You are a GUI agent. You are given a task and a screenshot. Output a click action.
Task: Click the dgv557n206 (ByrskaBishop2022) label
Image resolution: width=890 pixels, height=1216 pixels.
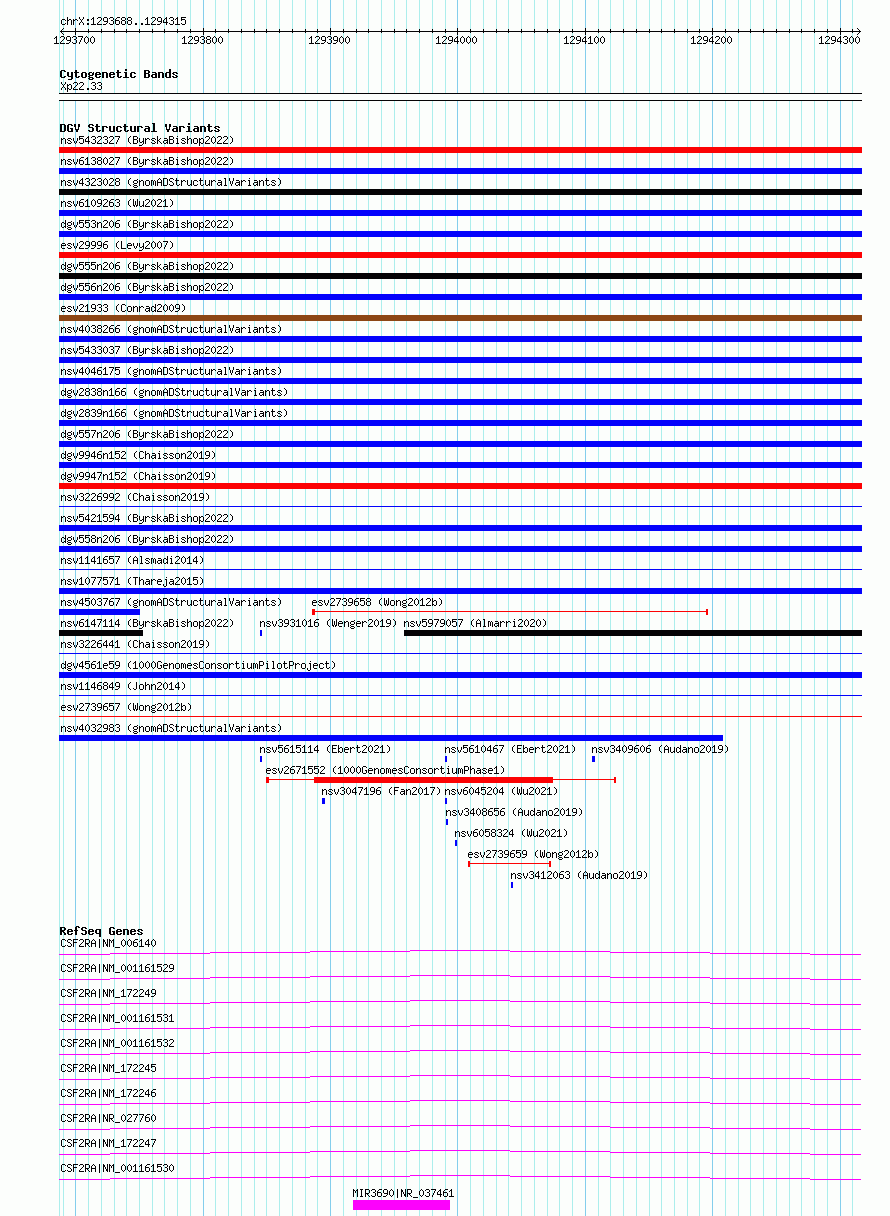click(147, 434)
